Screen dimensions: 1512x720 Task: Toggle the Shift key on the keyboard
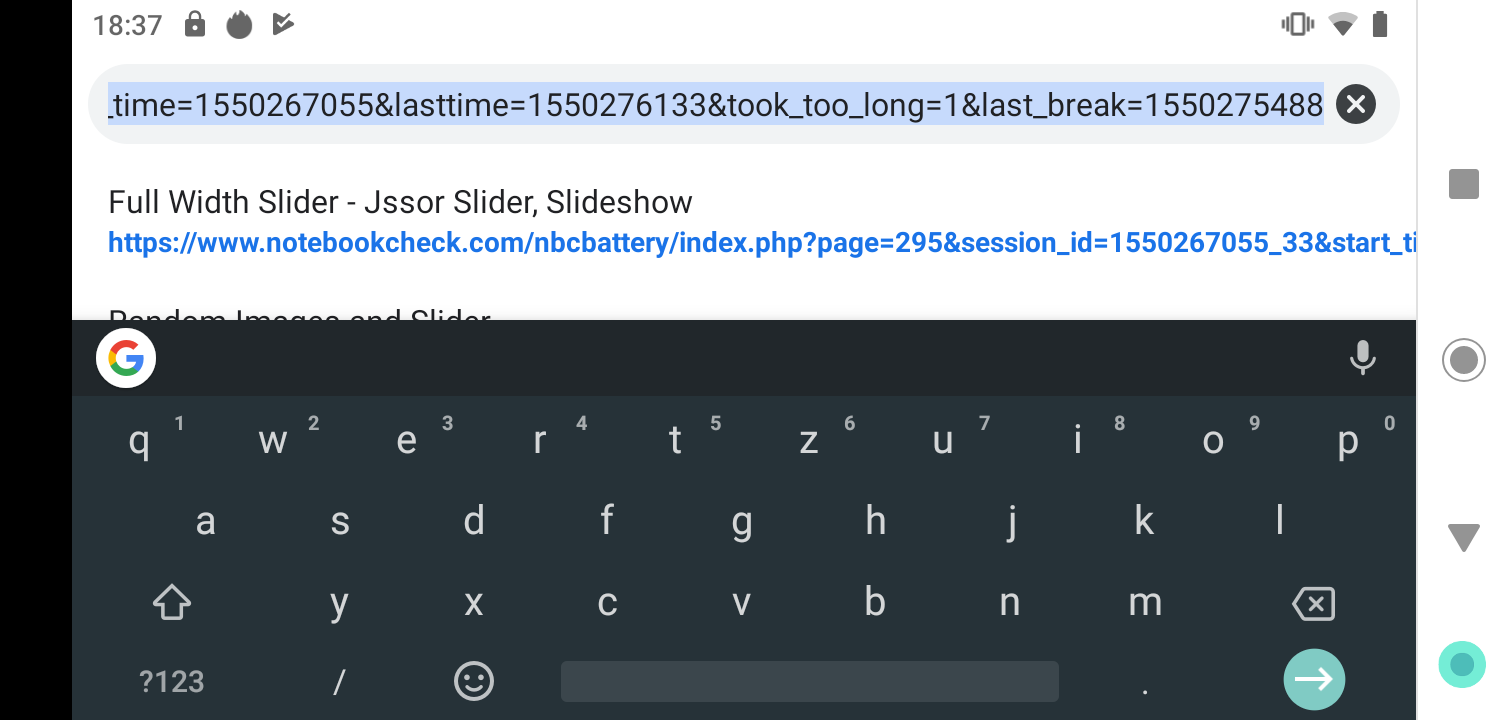[172, 603]
